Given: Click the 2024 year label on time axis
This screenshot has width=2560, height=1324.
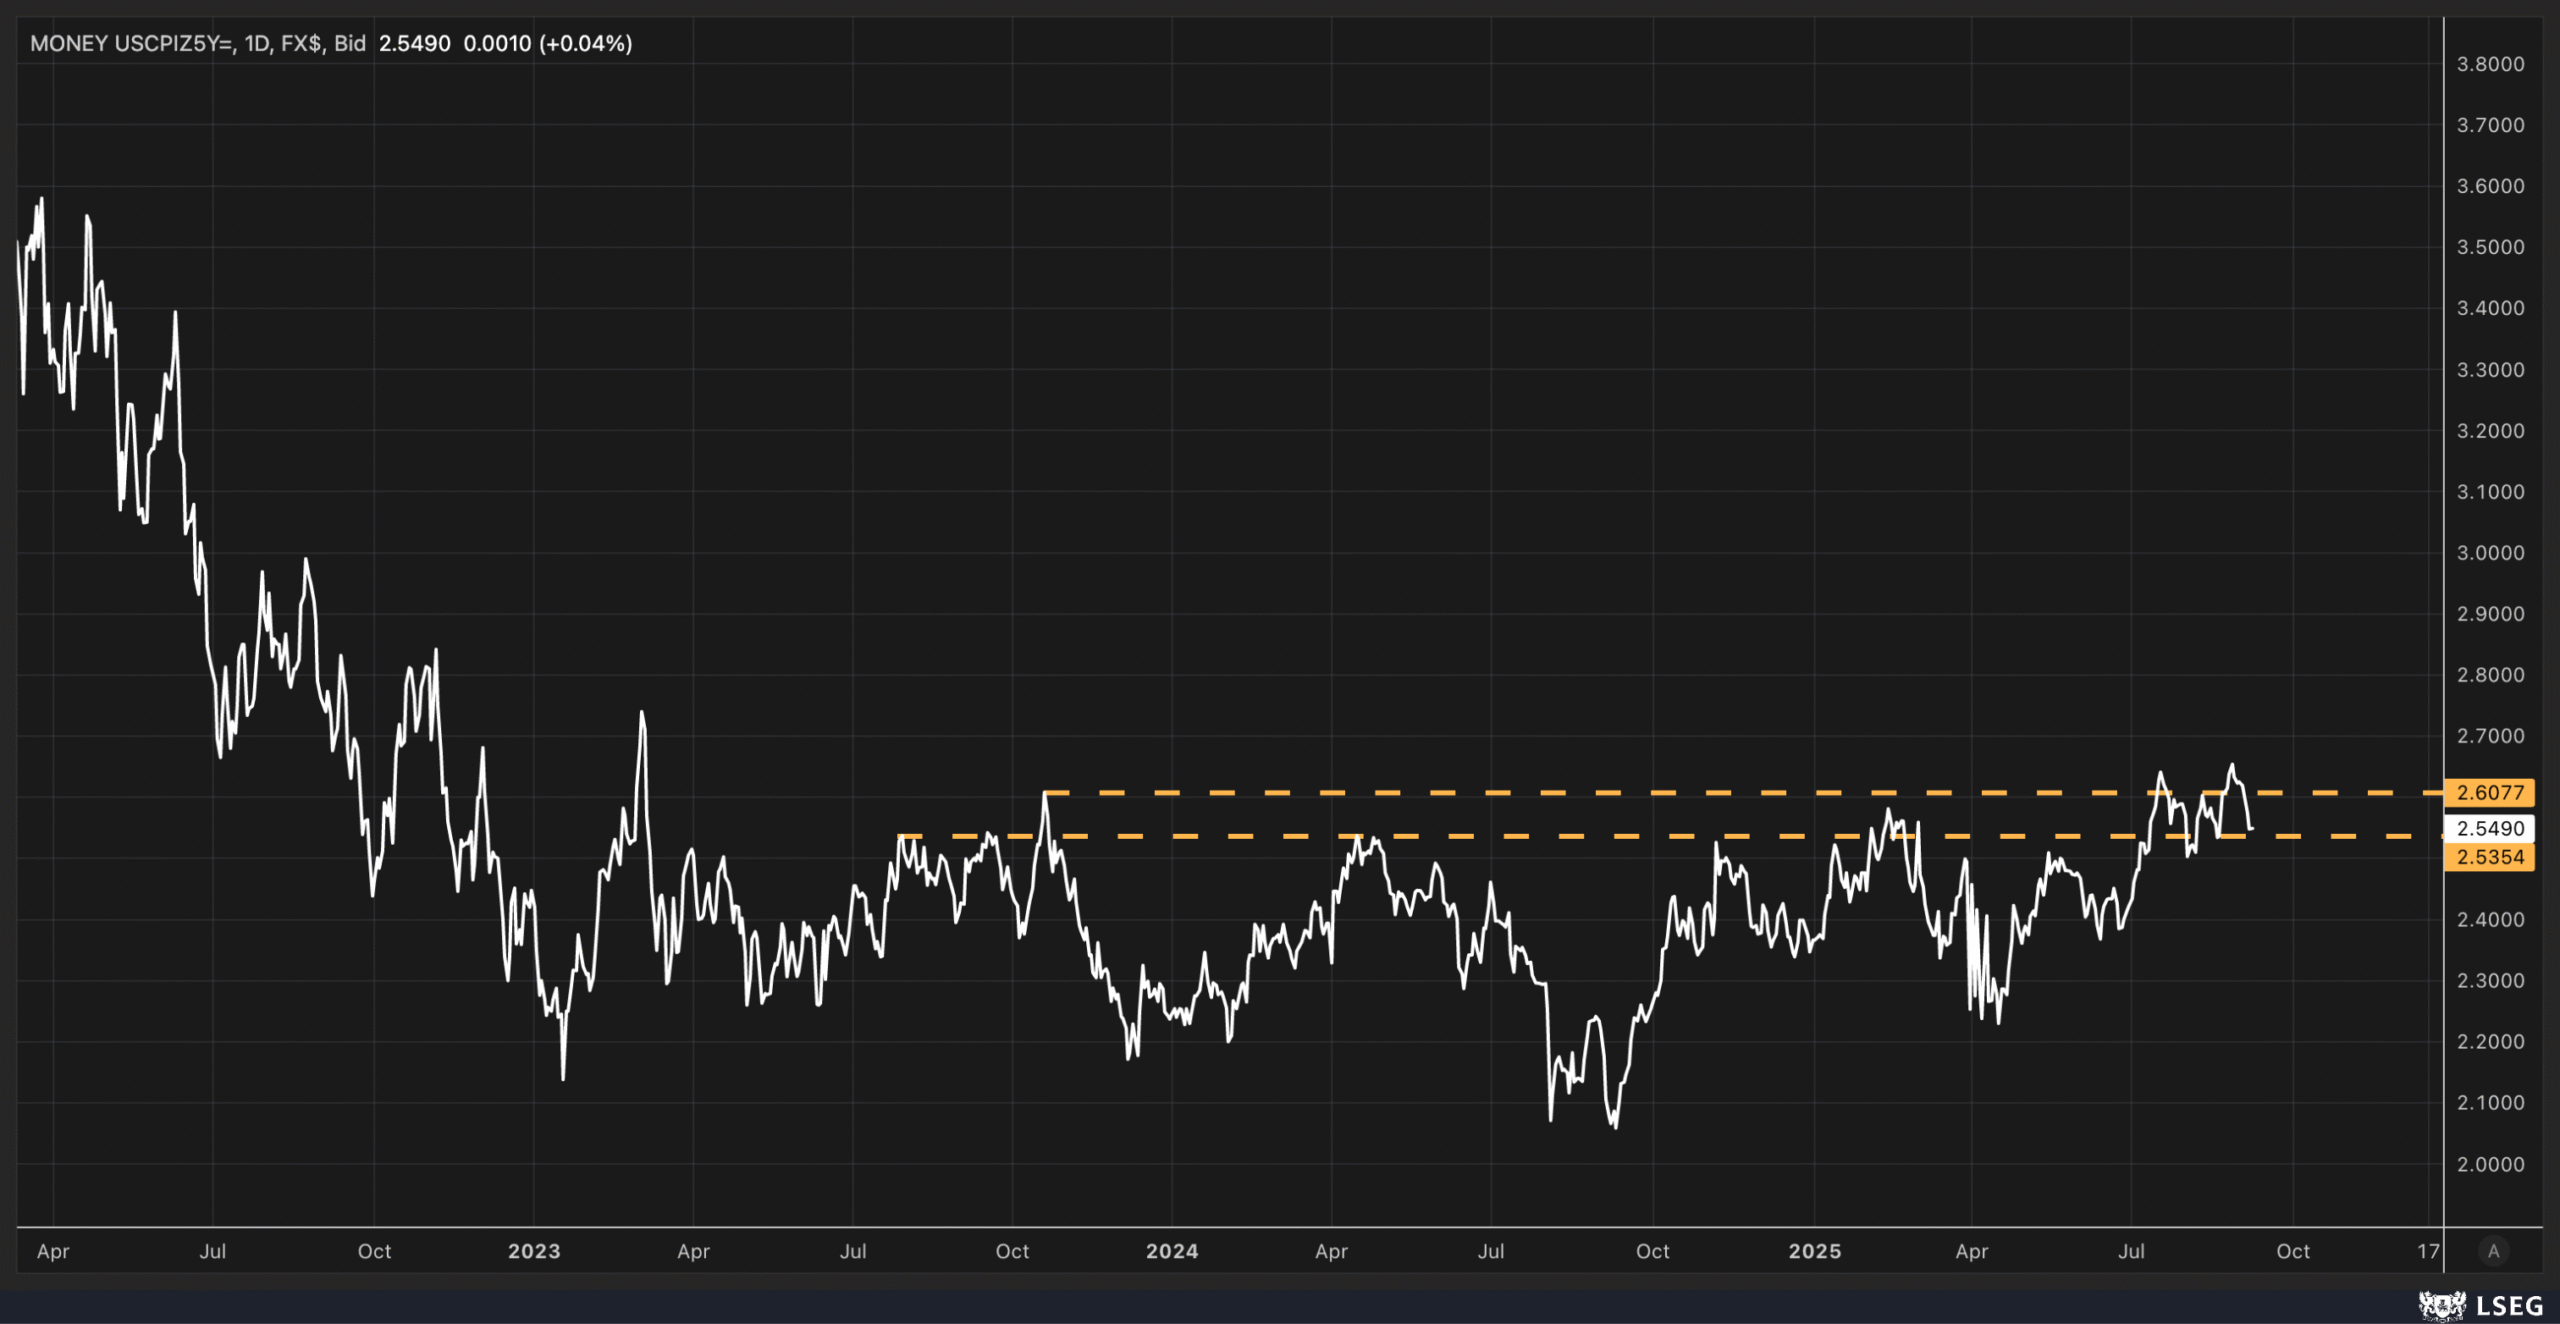Looking at the screenshot, I should pyautogui.click(x=1172, y=1251).
